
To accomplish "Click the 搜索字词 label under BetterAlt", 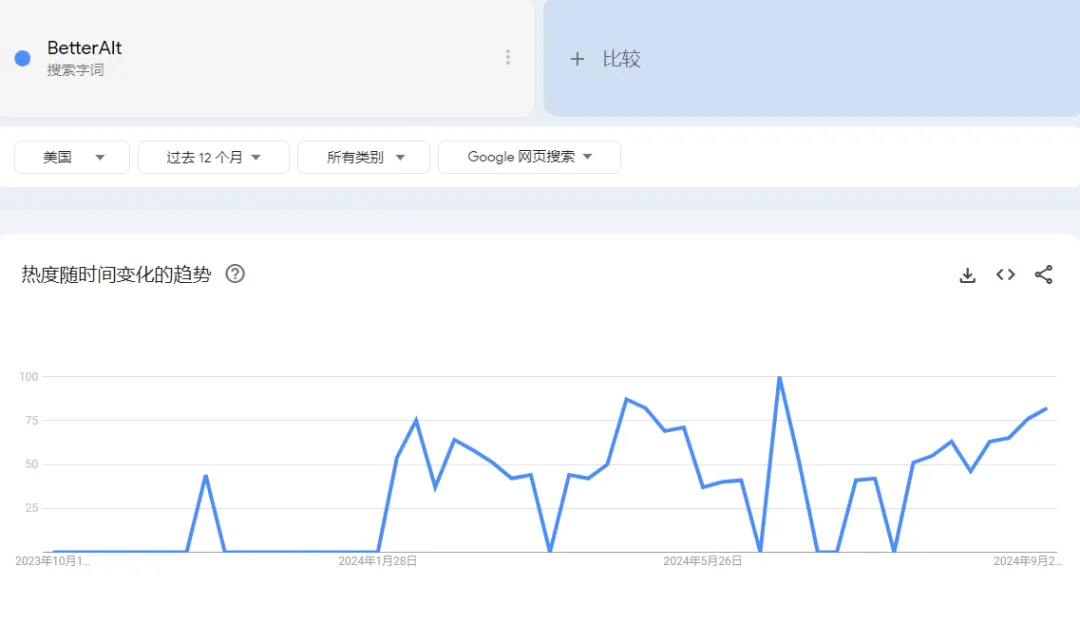I will click(x=75, y=70).
